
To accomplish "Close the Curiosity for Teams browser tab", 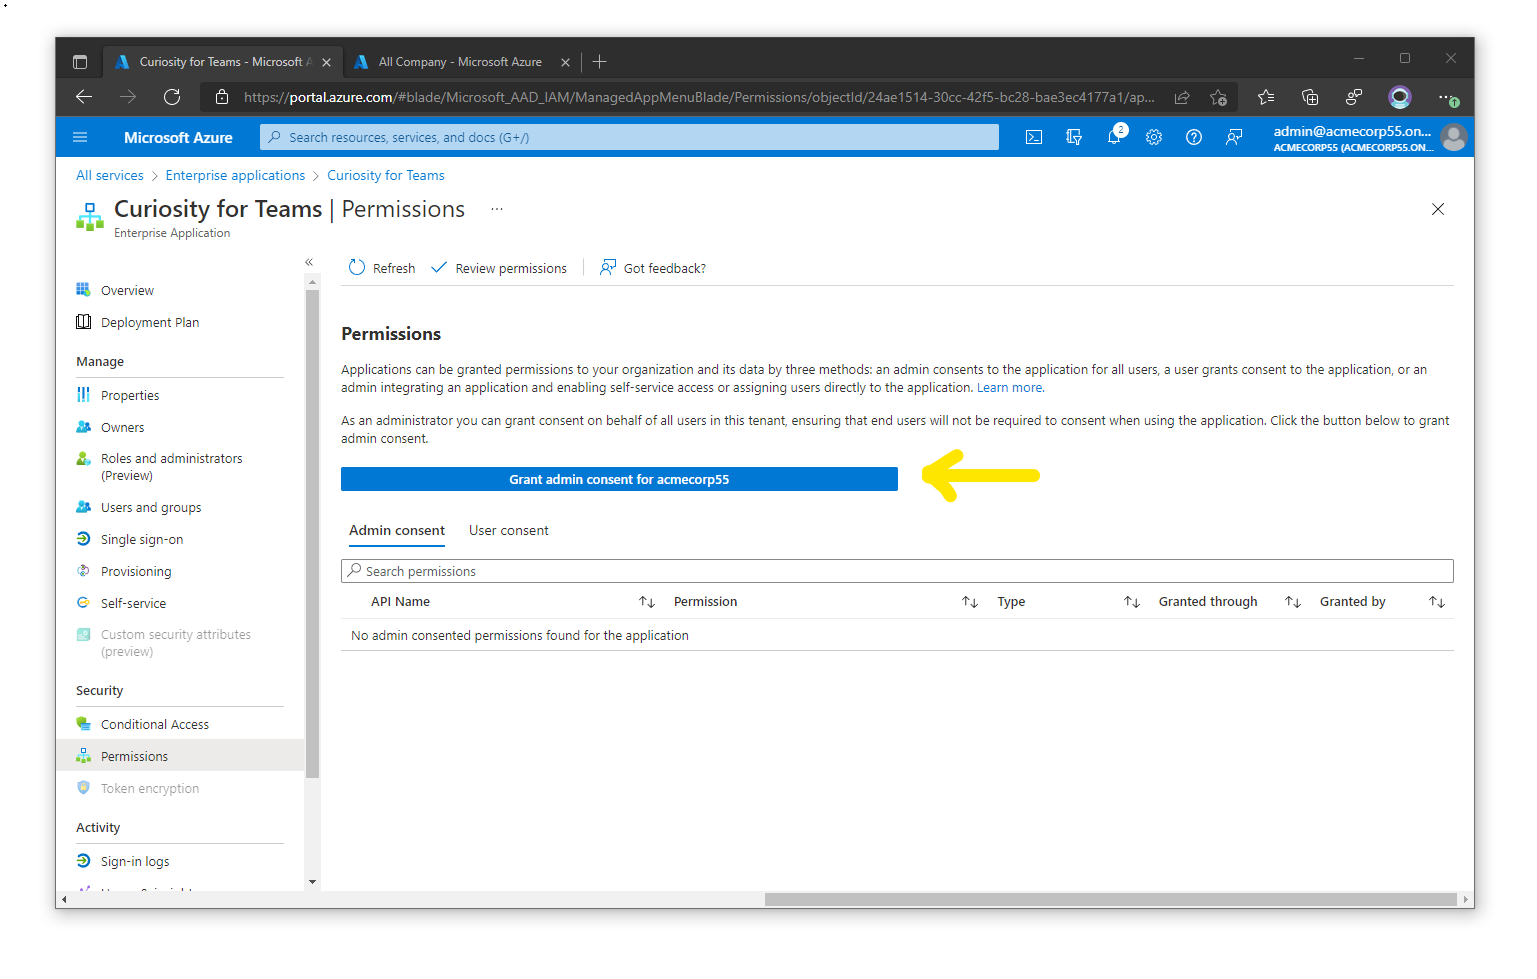I will (x=326, y=62).
